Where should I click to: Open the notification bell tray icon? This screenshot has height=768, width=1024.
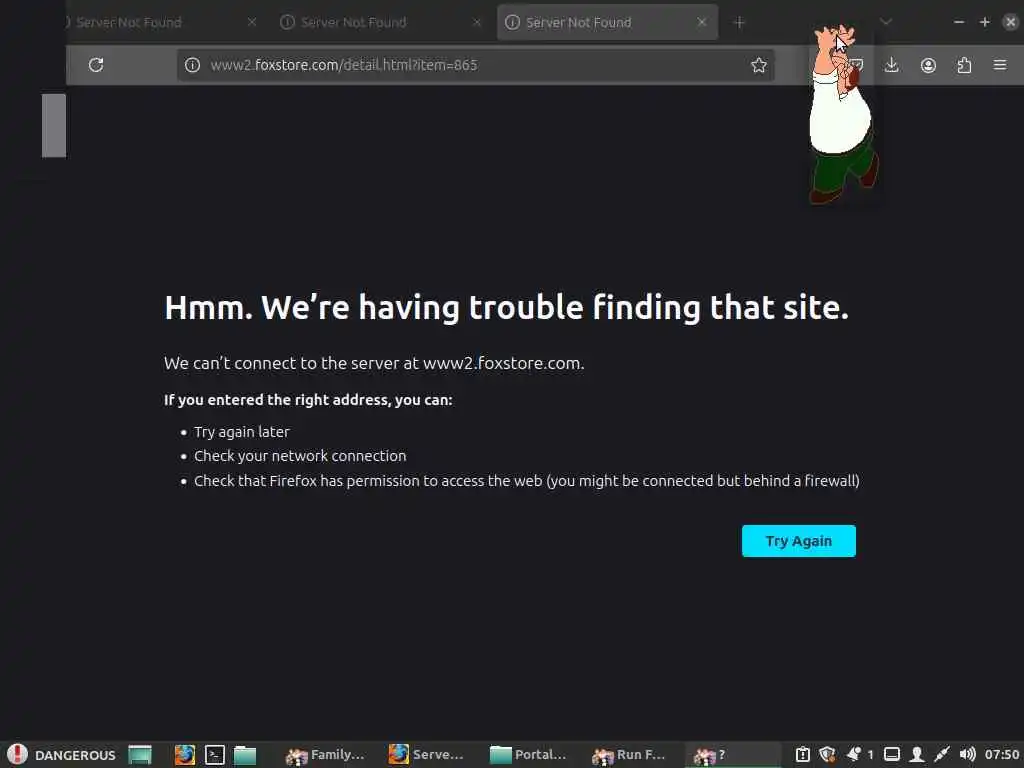[853, 754]
